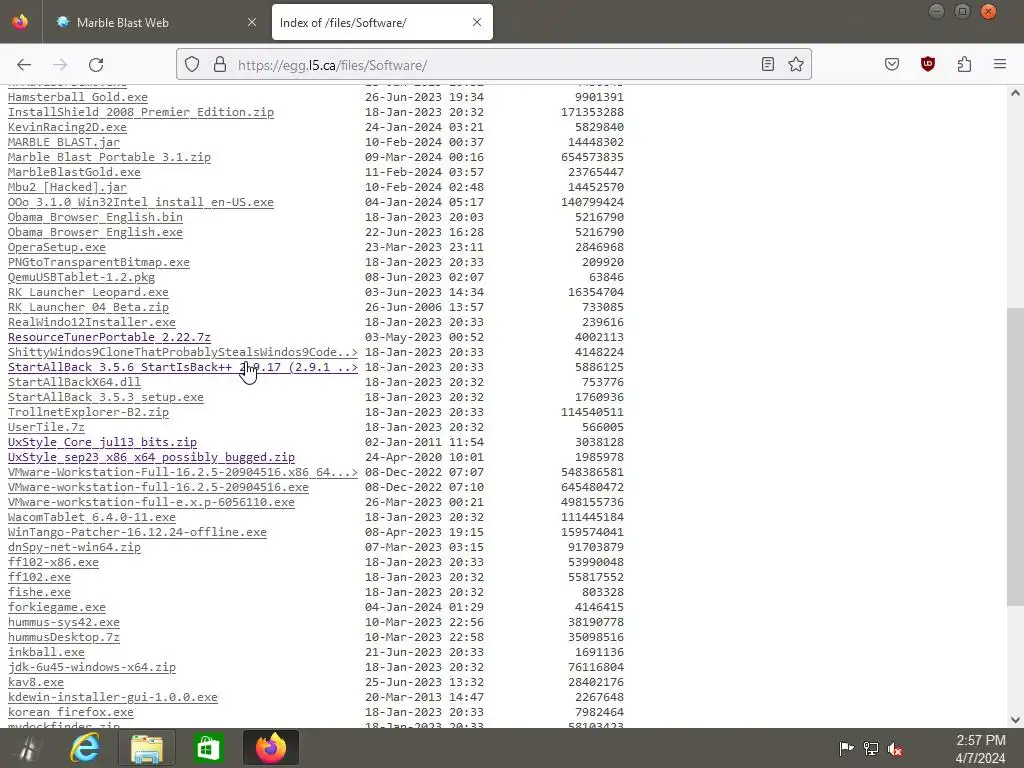Click korean_firefox.exe link
This screenshot has width=1024, height=768.
coord(71,713)
